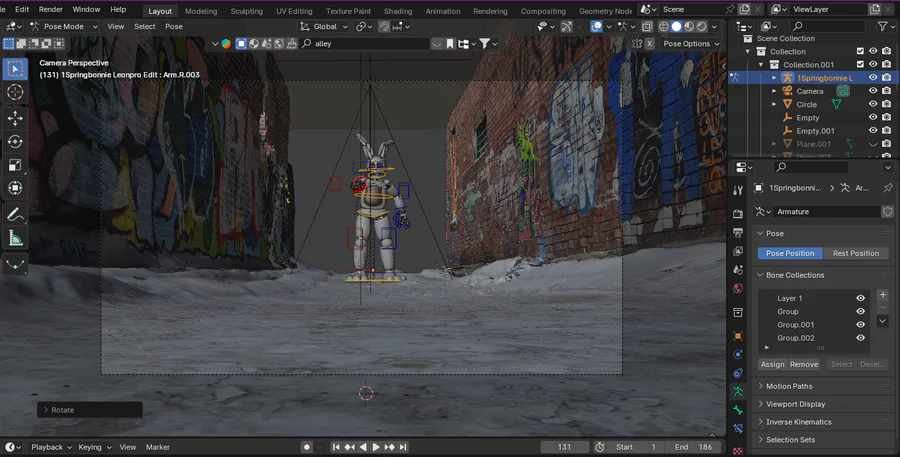Switch to wireframe viewport shading
This screenshot has height=457, width=900.
pos(664,26)
